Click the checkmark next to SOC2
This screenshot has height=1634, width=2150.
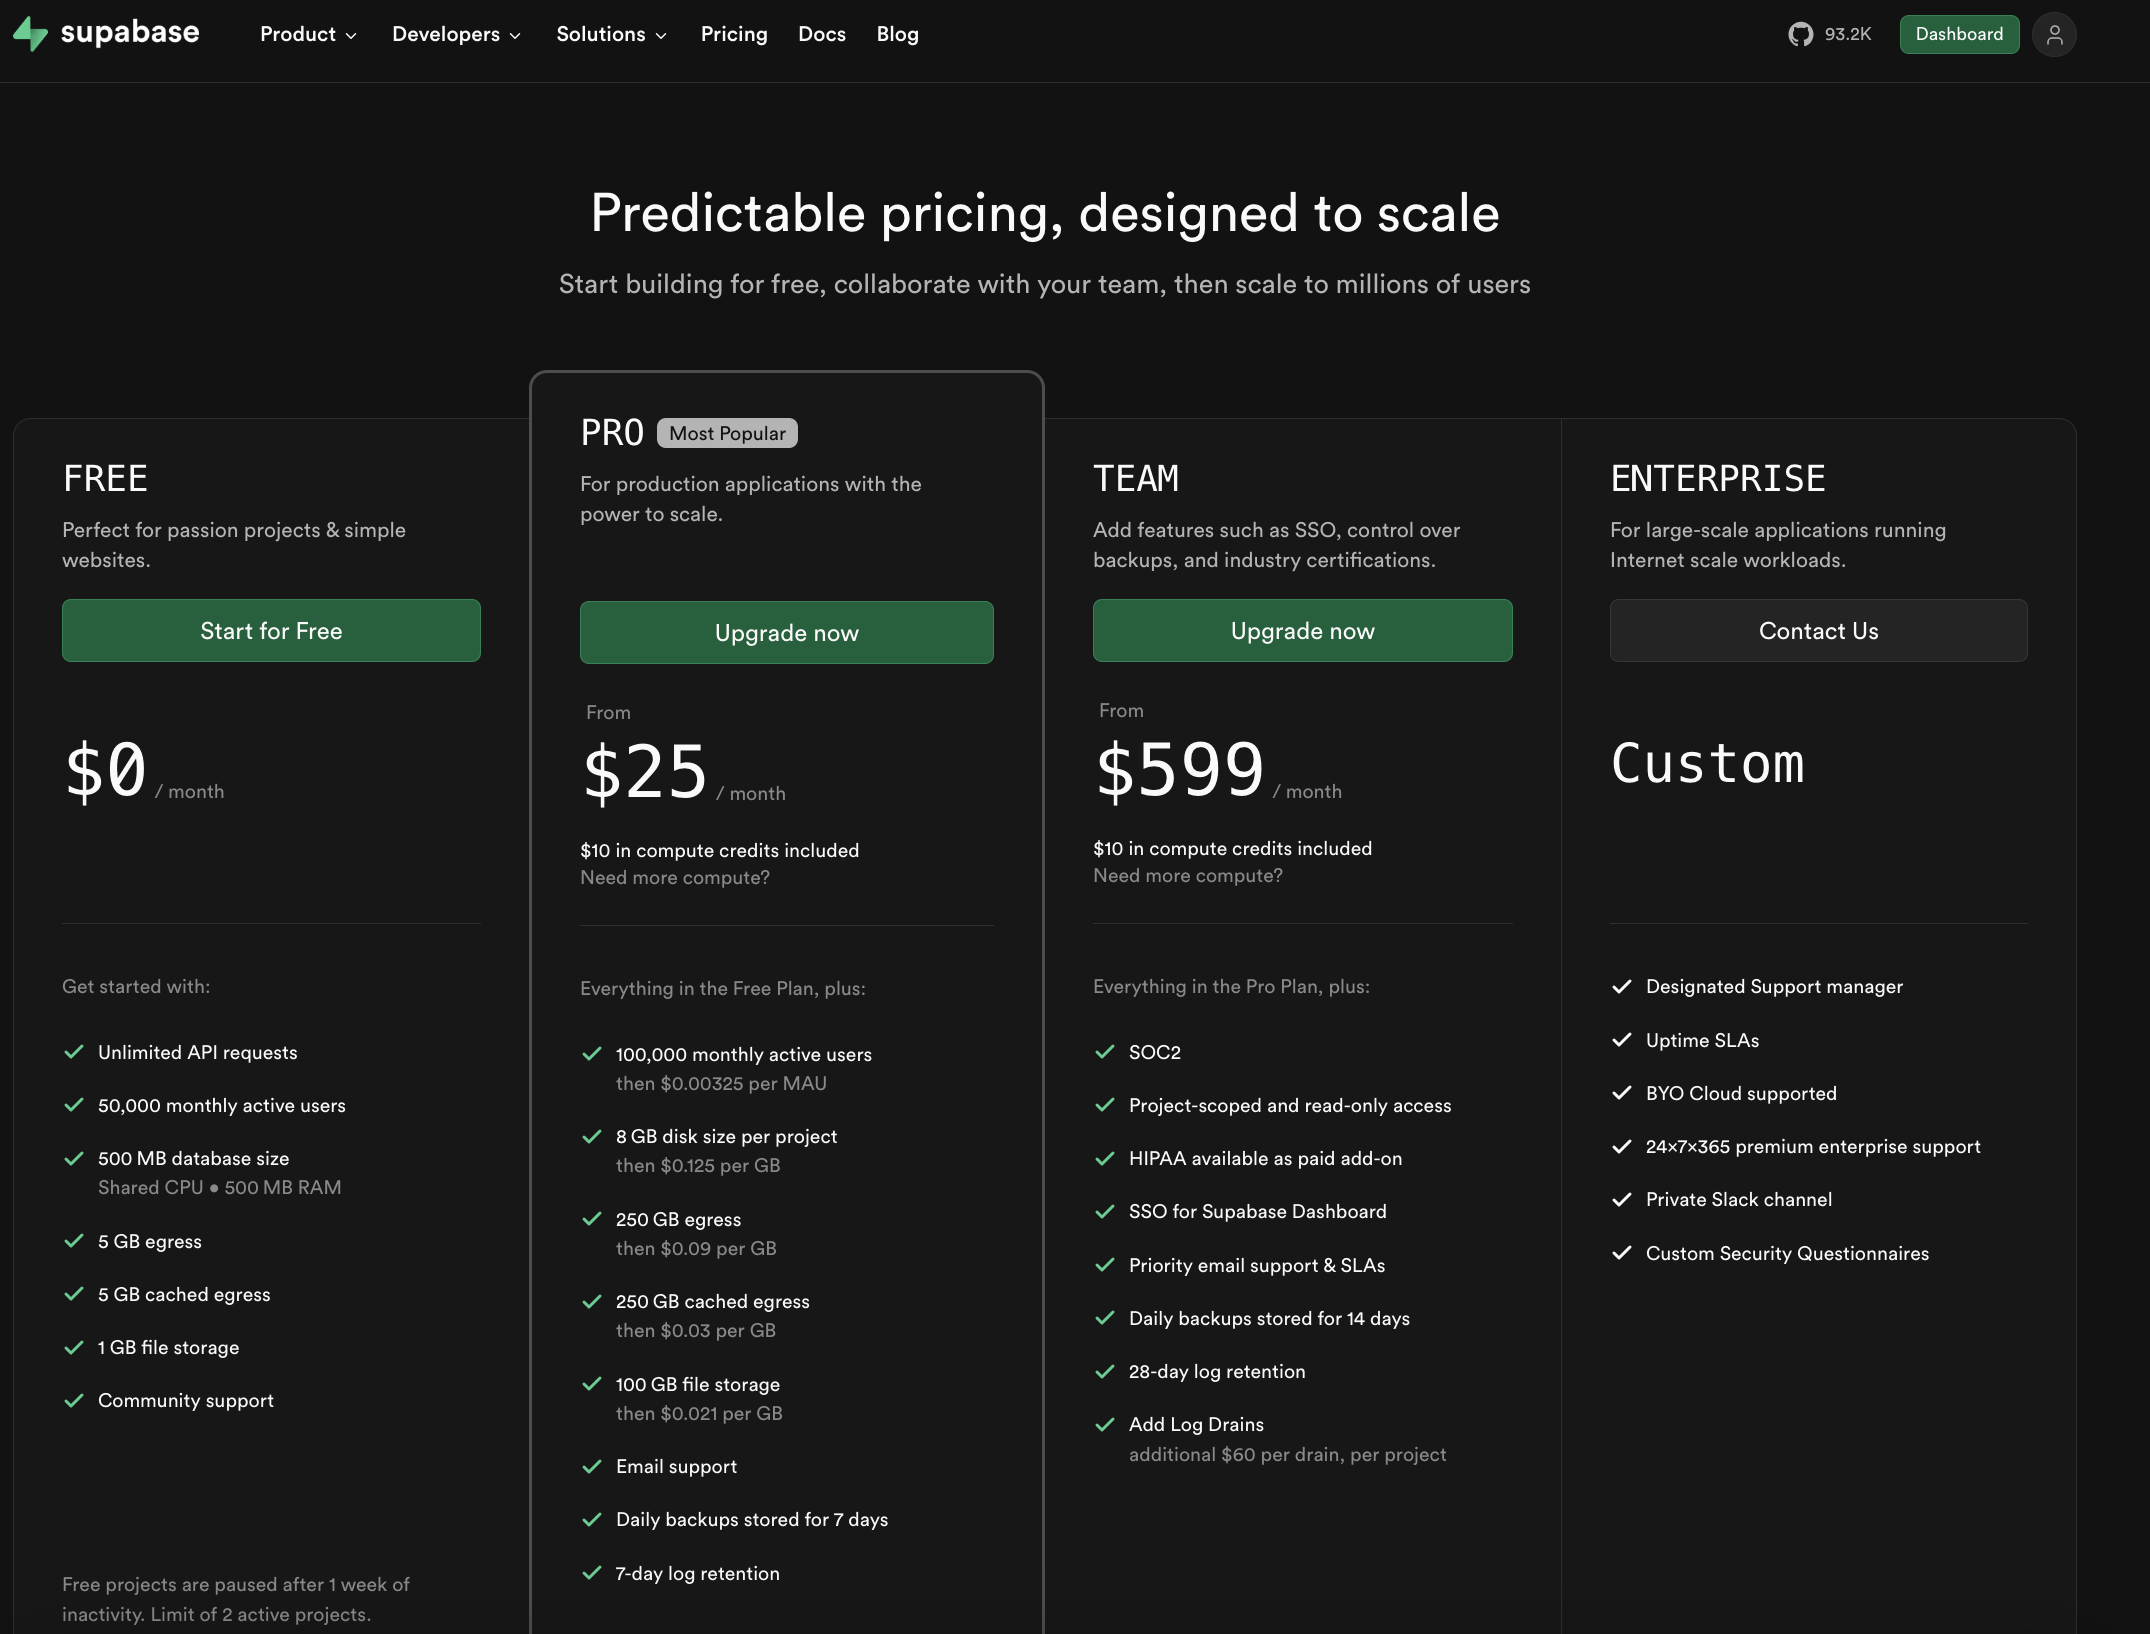coord(1105,1052)
